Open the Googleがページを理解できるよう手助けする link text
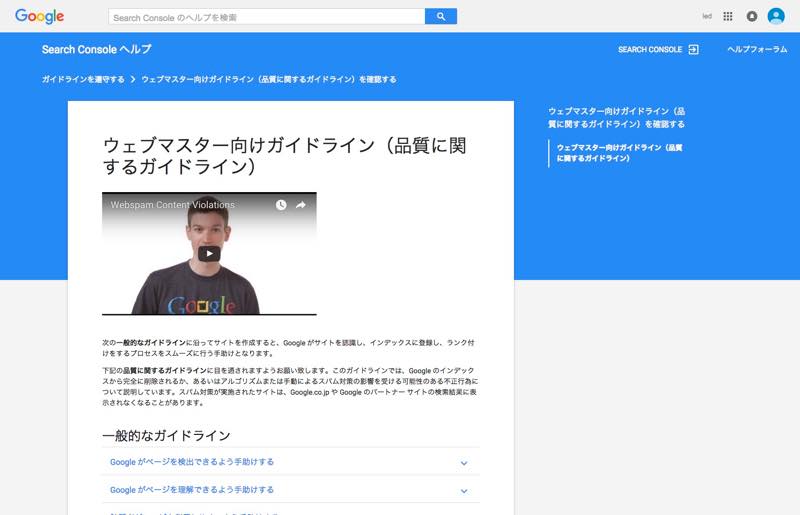This screenshot has width=800, height=515. 192,489
